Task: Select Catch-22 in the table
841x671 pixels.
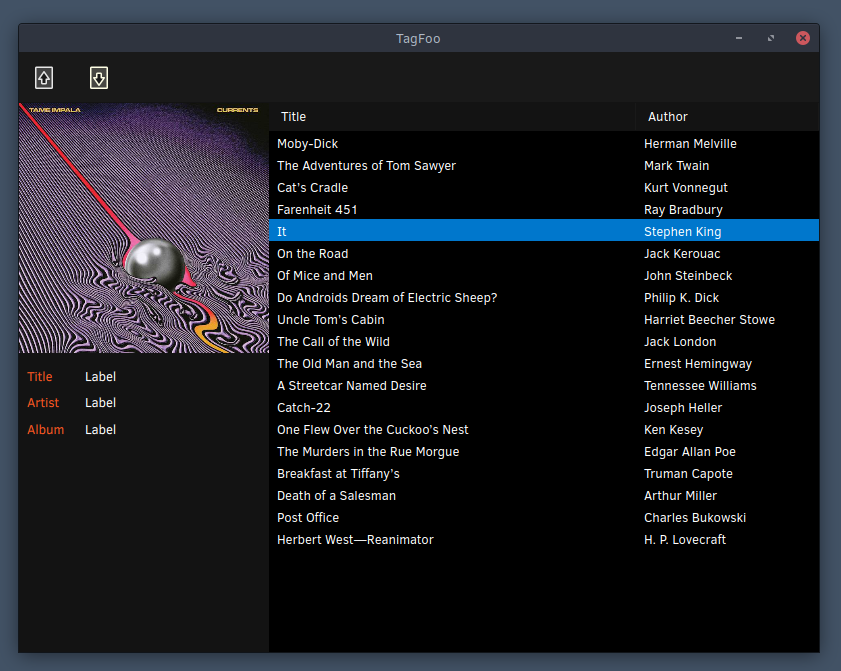Action: [544, 408]
